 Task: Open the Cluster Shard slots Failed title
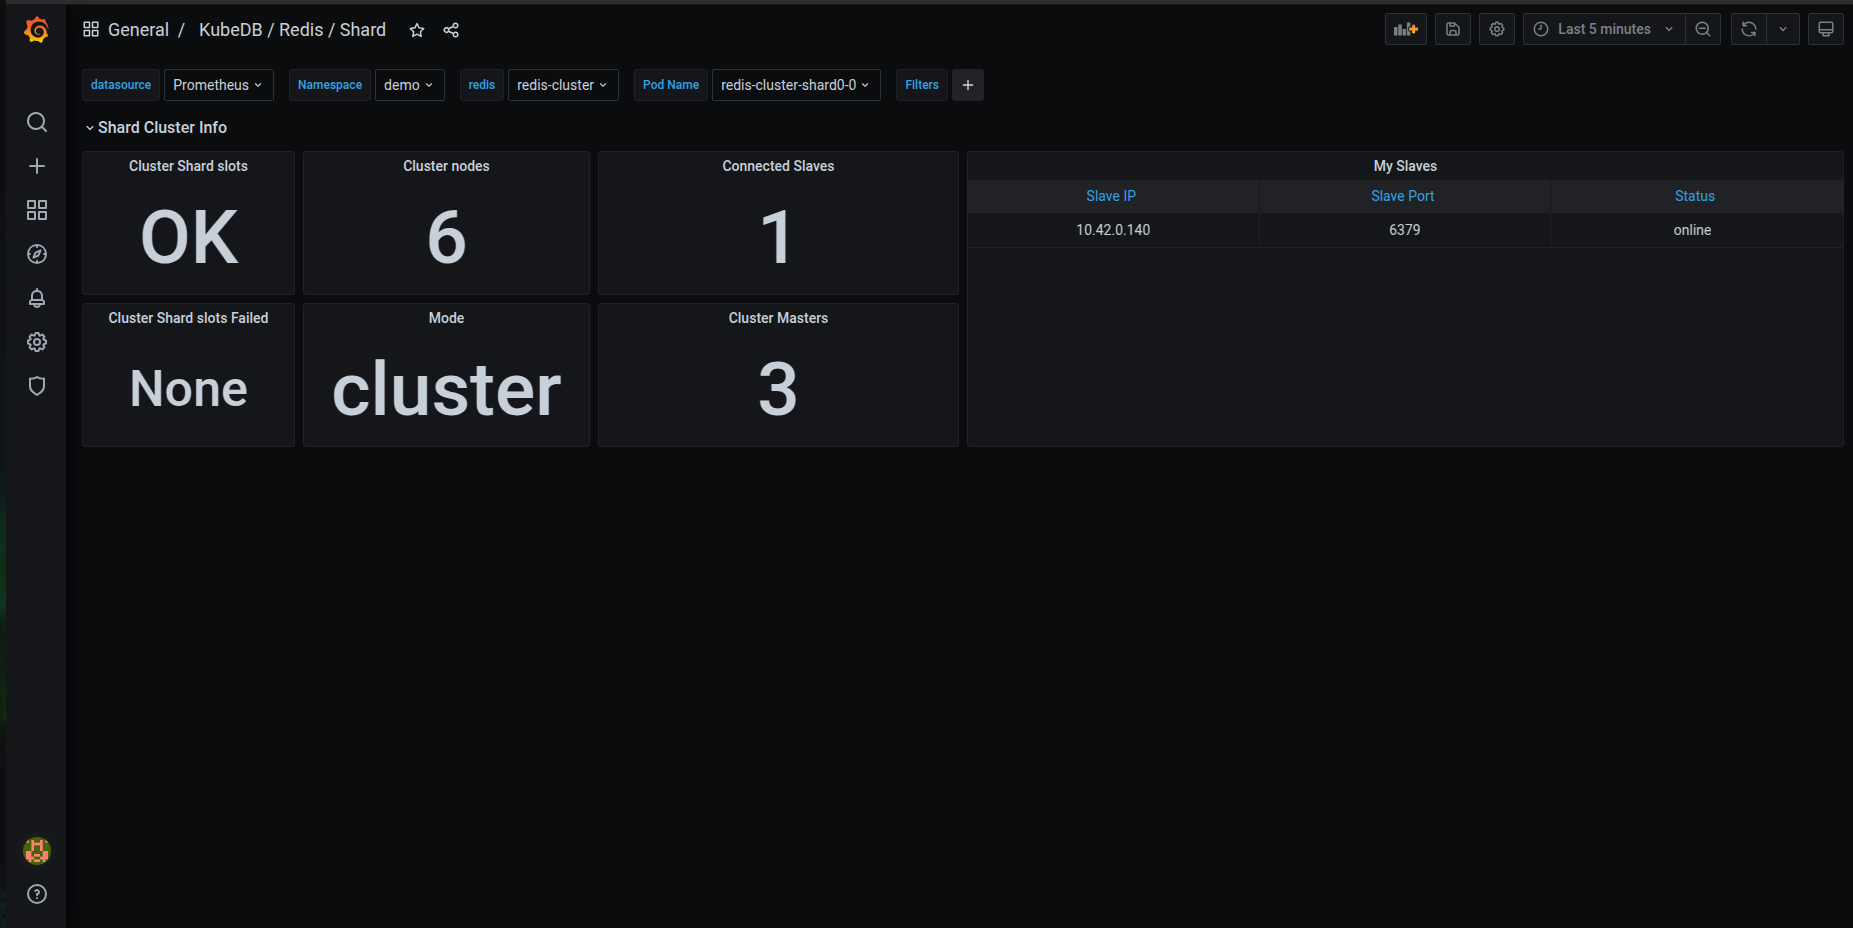point(188,318)
